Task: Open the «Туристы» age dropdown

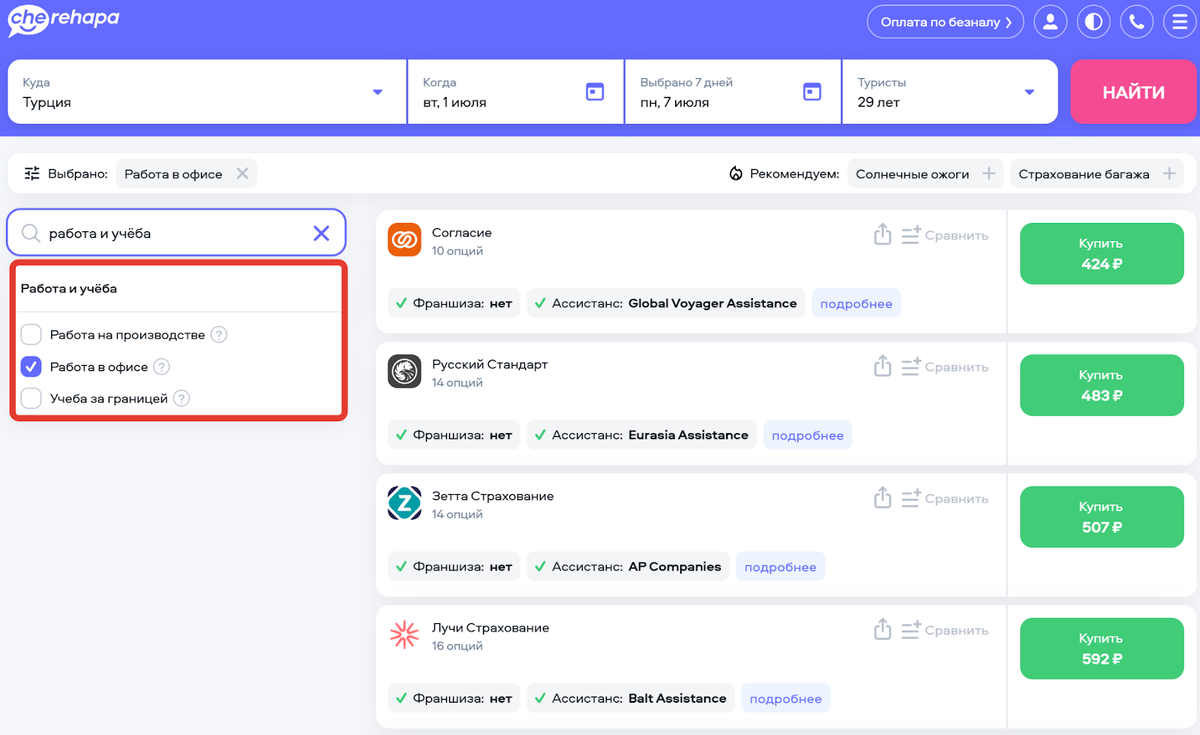Action: (1028, 91)
